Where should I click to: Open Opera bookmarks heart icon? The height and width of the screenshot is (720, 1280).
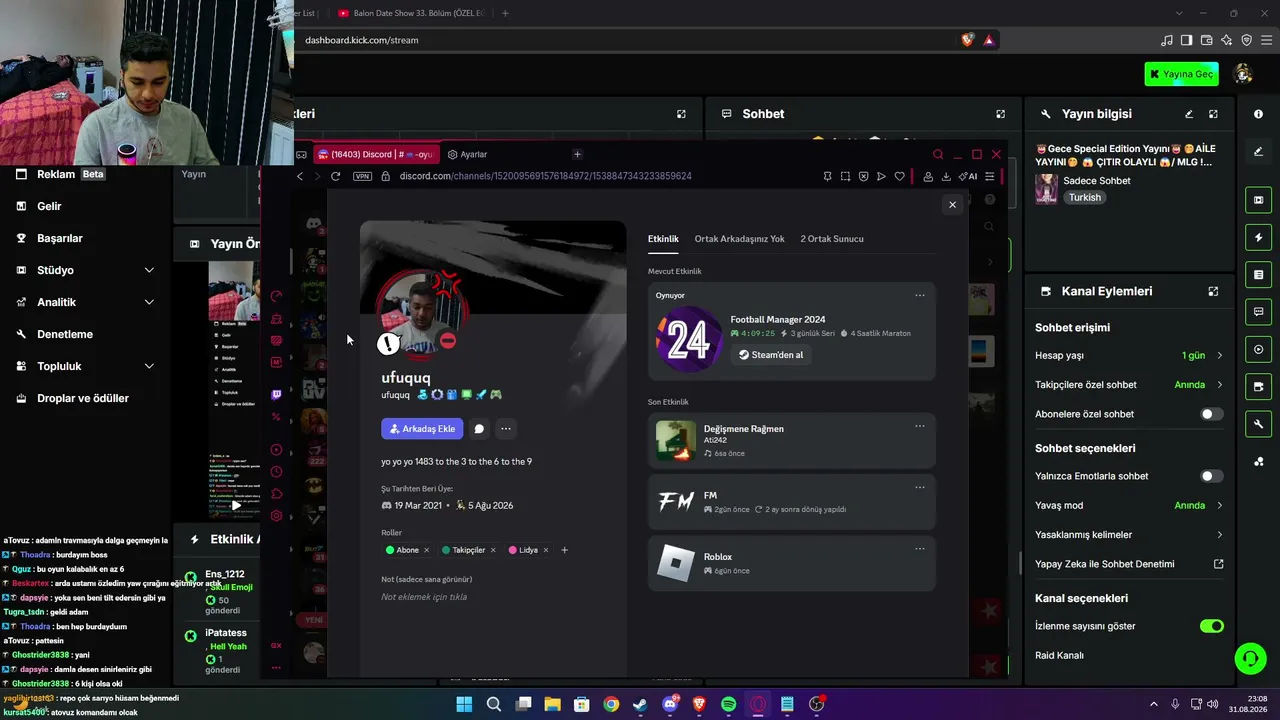click(900, 176)
